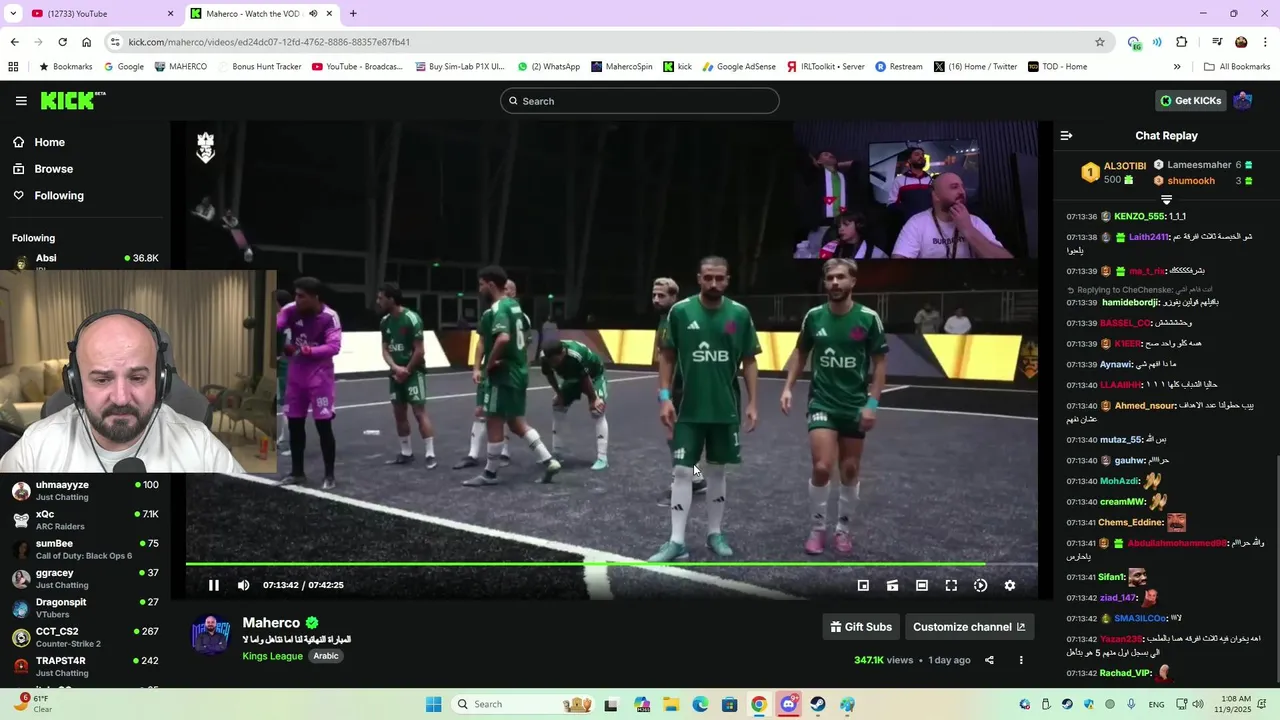Seek on the green video progress bar
Image resolution: width=1280 pixels, height=720 pixels.
[x=611, y=564]
